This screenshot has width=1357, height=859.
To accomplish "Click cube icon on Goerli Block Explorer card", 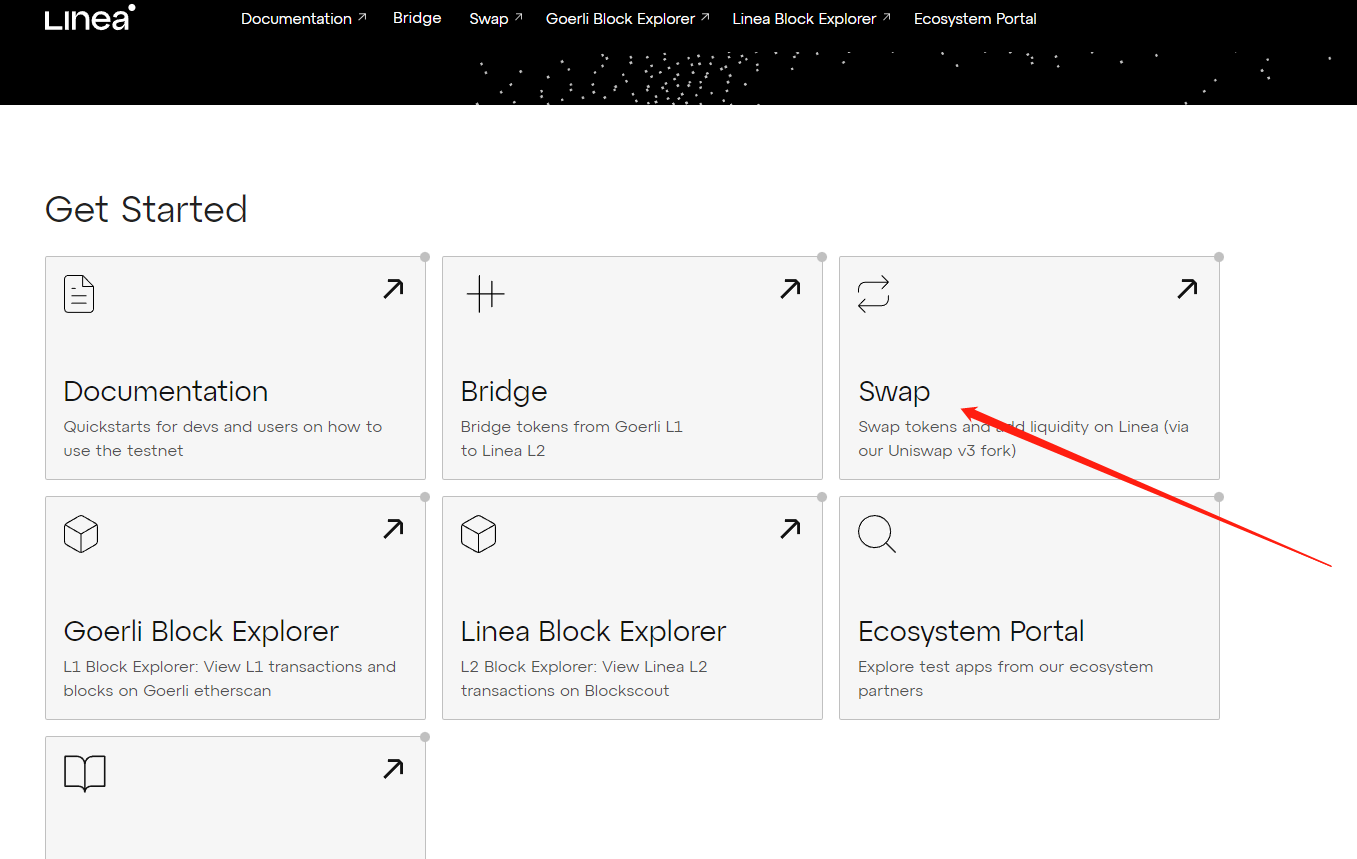I will click(x=81, y=534).
